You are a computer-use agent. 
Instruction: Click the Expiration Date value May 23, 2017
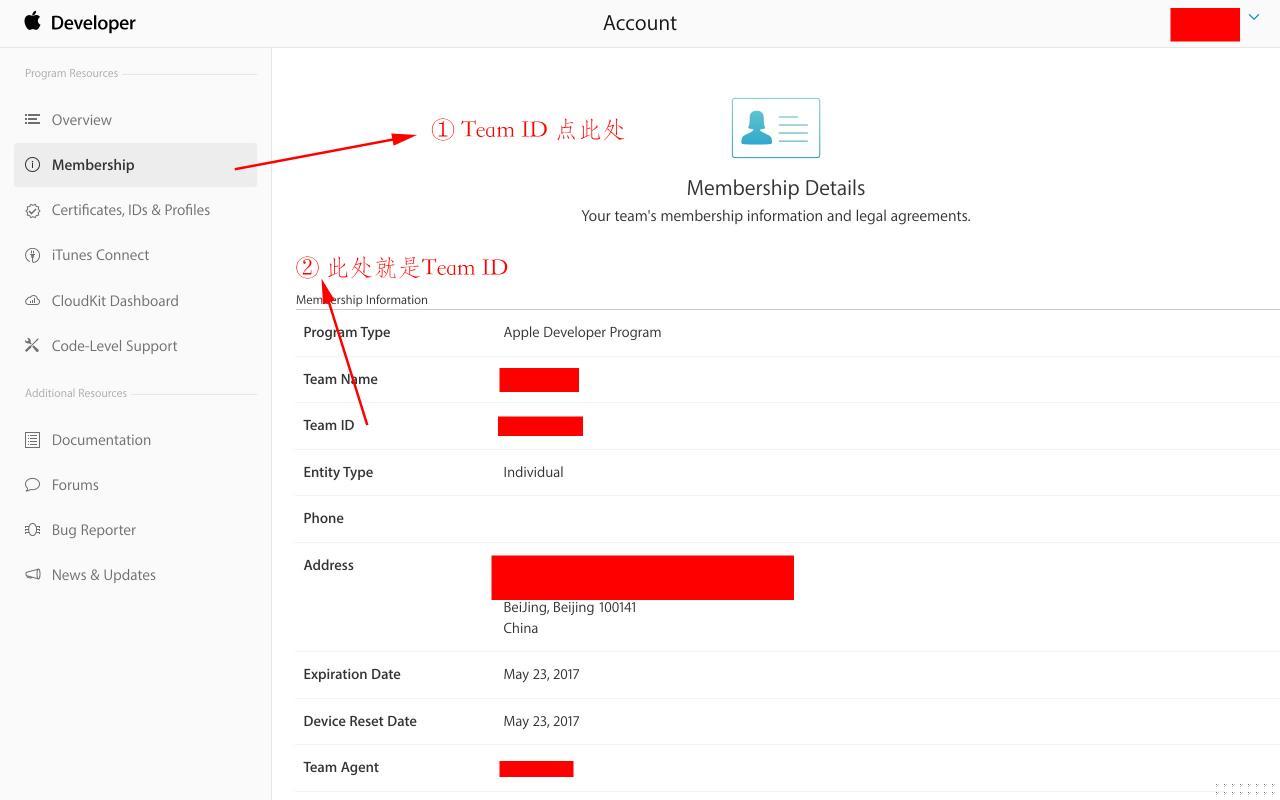pos(541,674)
